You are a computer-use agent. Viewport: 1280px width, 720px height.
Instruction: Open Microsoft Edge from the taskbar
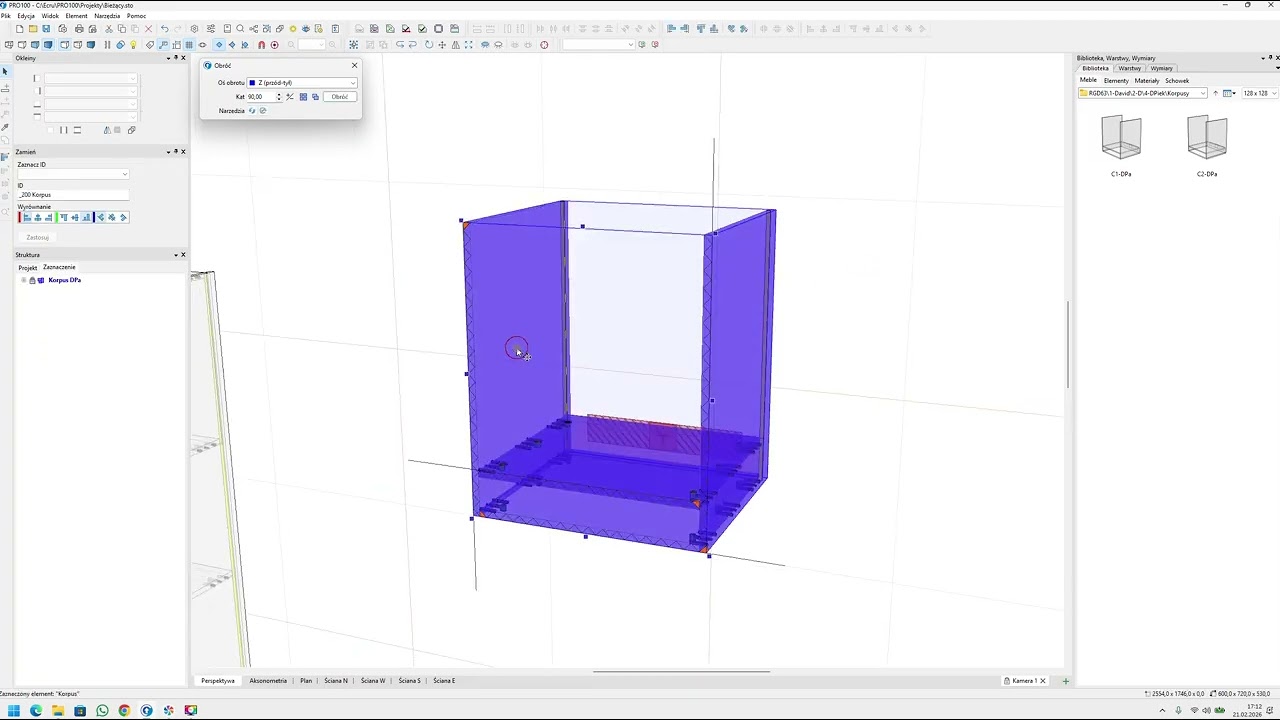coord(36,711)
